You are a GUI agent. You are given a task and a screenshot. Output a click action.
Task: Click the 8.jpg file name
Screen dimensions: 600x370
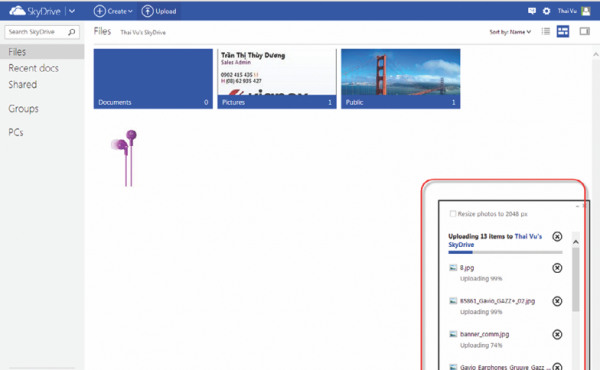point(467,267)
